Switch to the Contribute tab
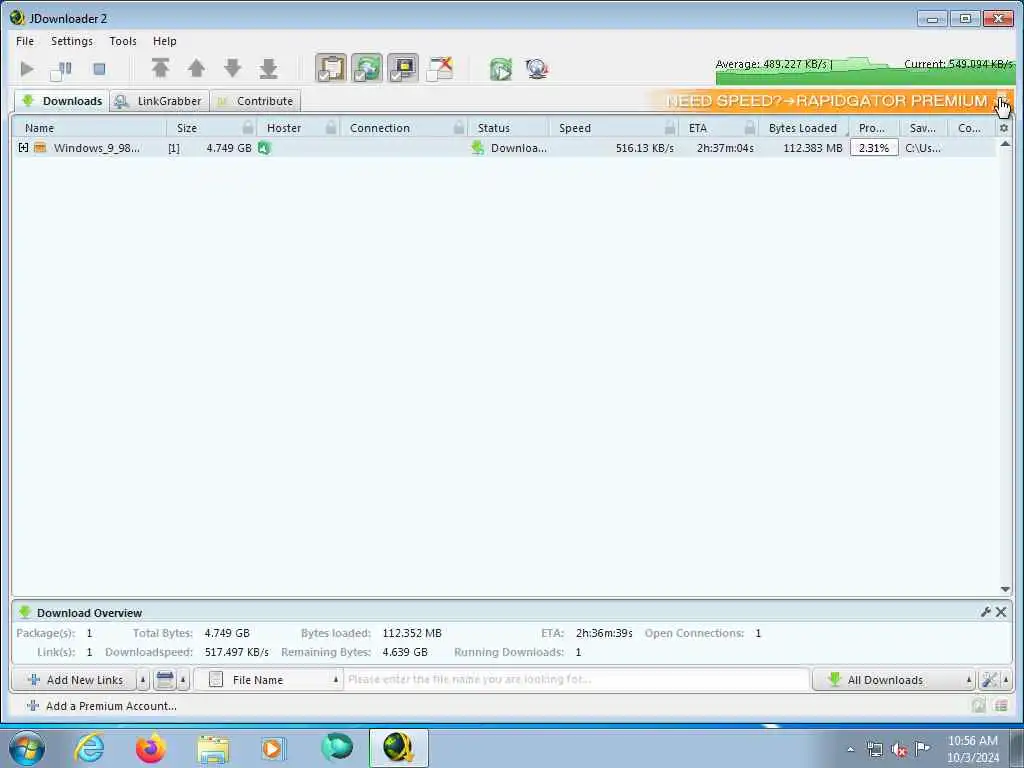The image size is (1024, 768). 255,101
